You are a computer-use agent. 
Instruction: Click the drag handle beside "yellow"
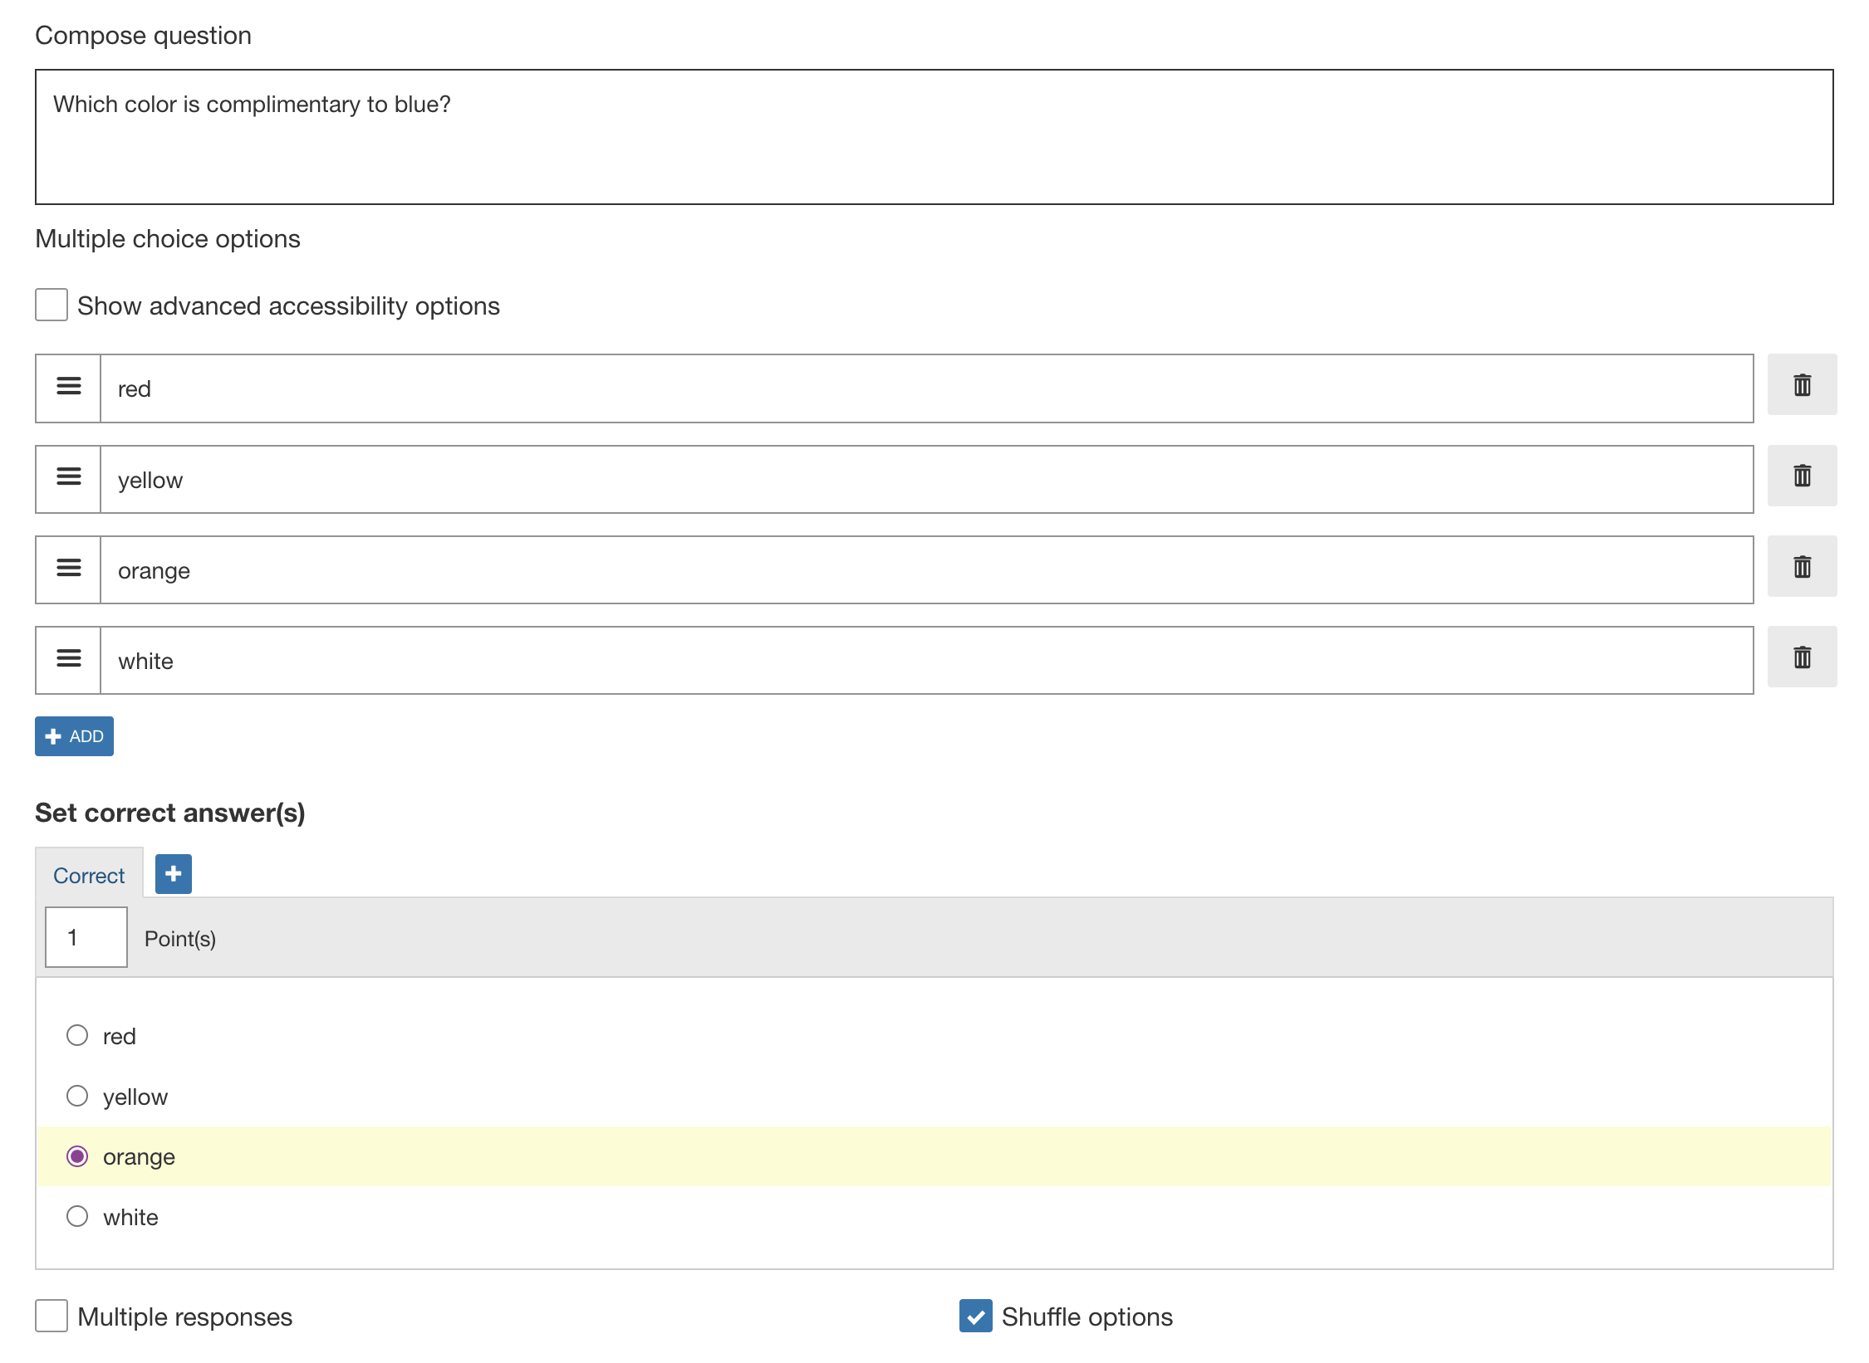(67, 477)
